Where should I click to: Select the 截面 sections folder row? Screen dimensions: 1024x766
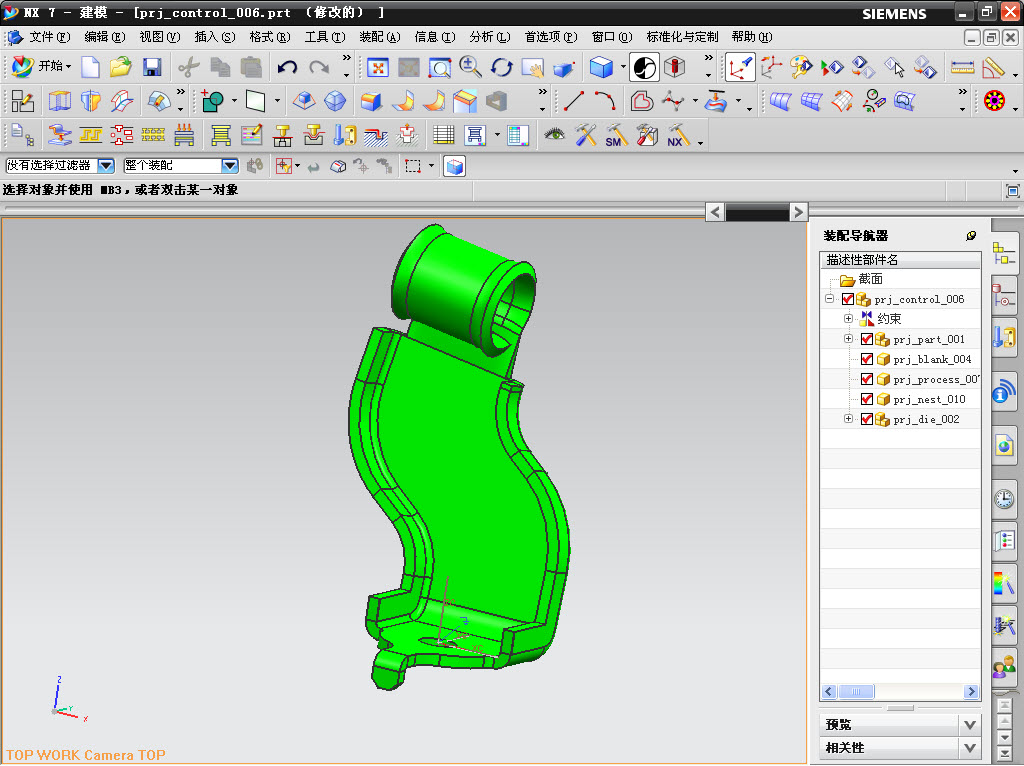click(900, 279)
